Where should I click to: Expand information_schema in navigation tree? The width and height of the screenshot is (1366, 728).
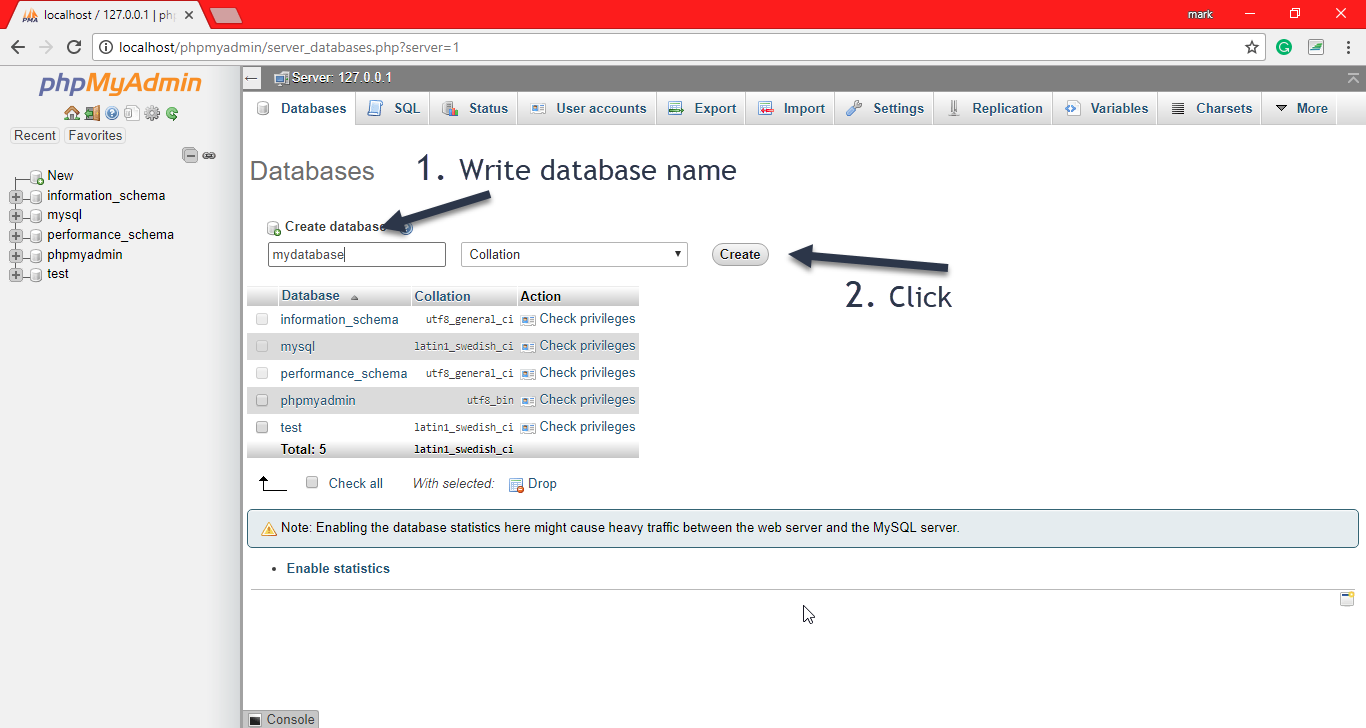coord(16,197)
